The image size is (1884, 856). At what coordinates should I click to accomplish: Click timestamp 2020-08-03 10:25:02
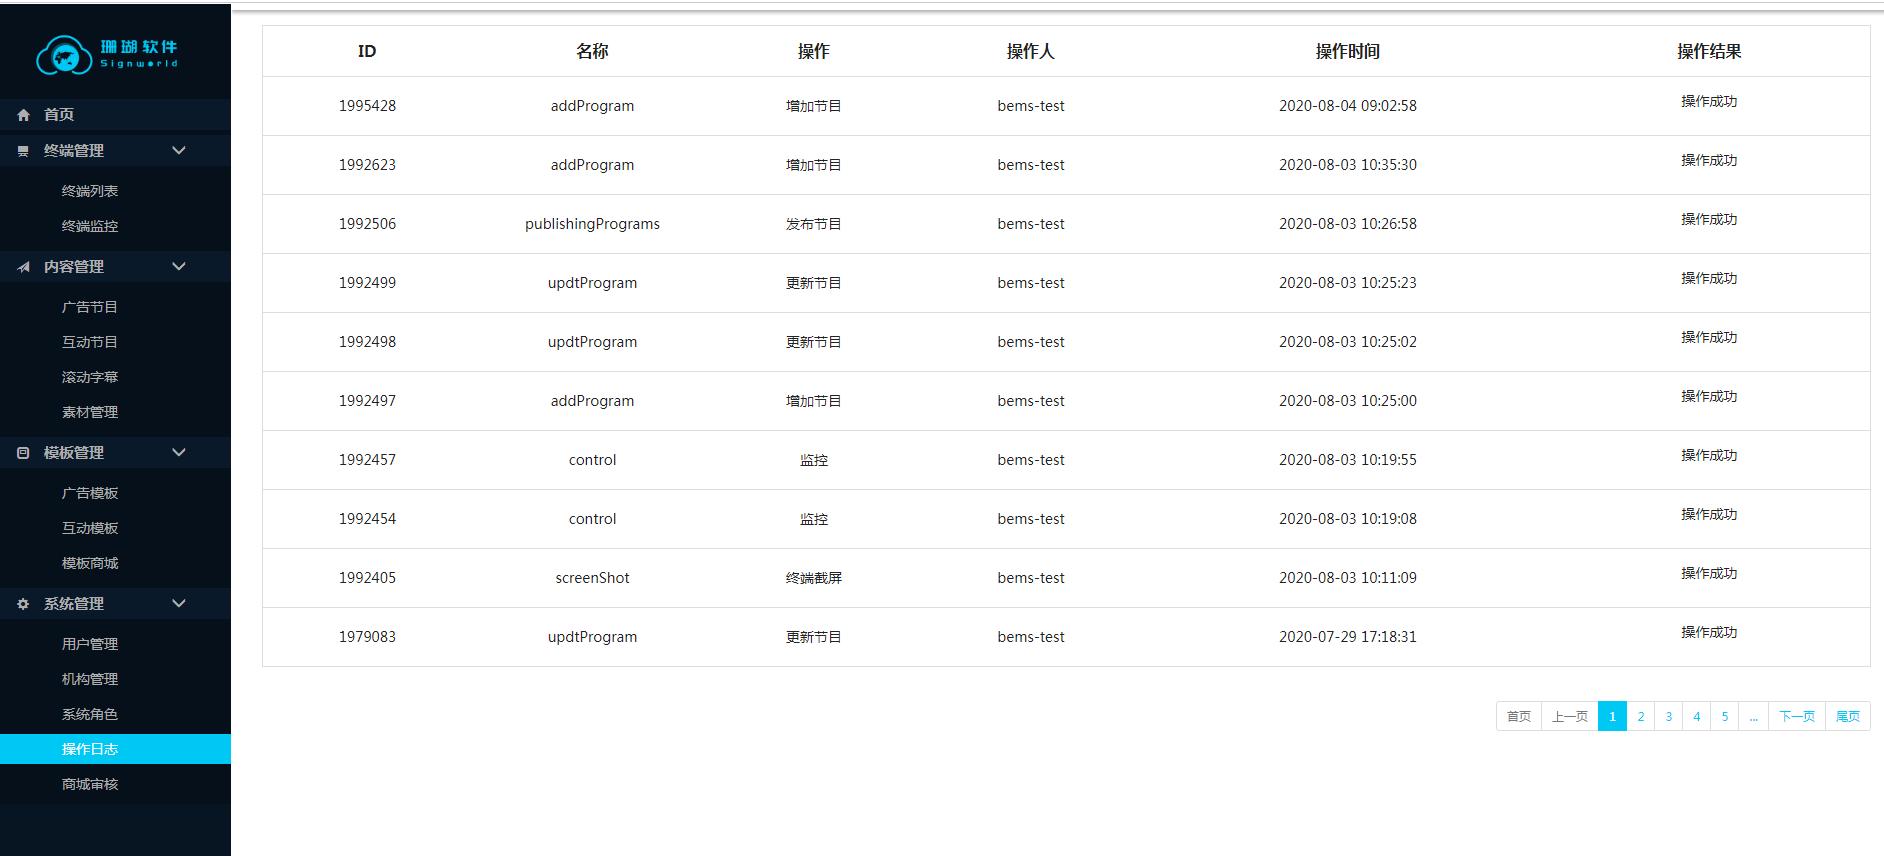coord(1347,342)
